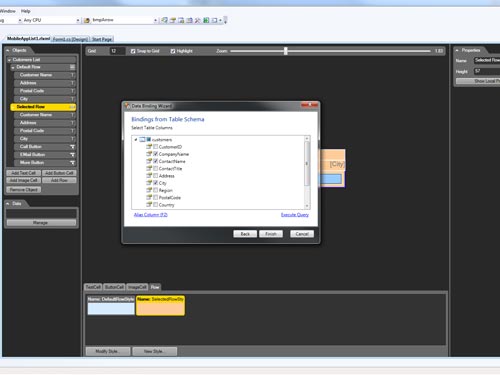Tick the PostalCode column checkbox
The height and width of the screenshot is (375, 500).
(x=156, y=197)
